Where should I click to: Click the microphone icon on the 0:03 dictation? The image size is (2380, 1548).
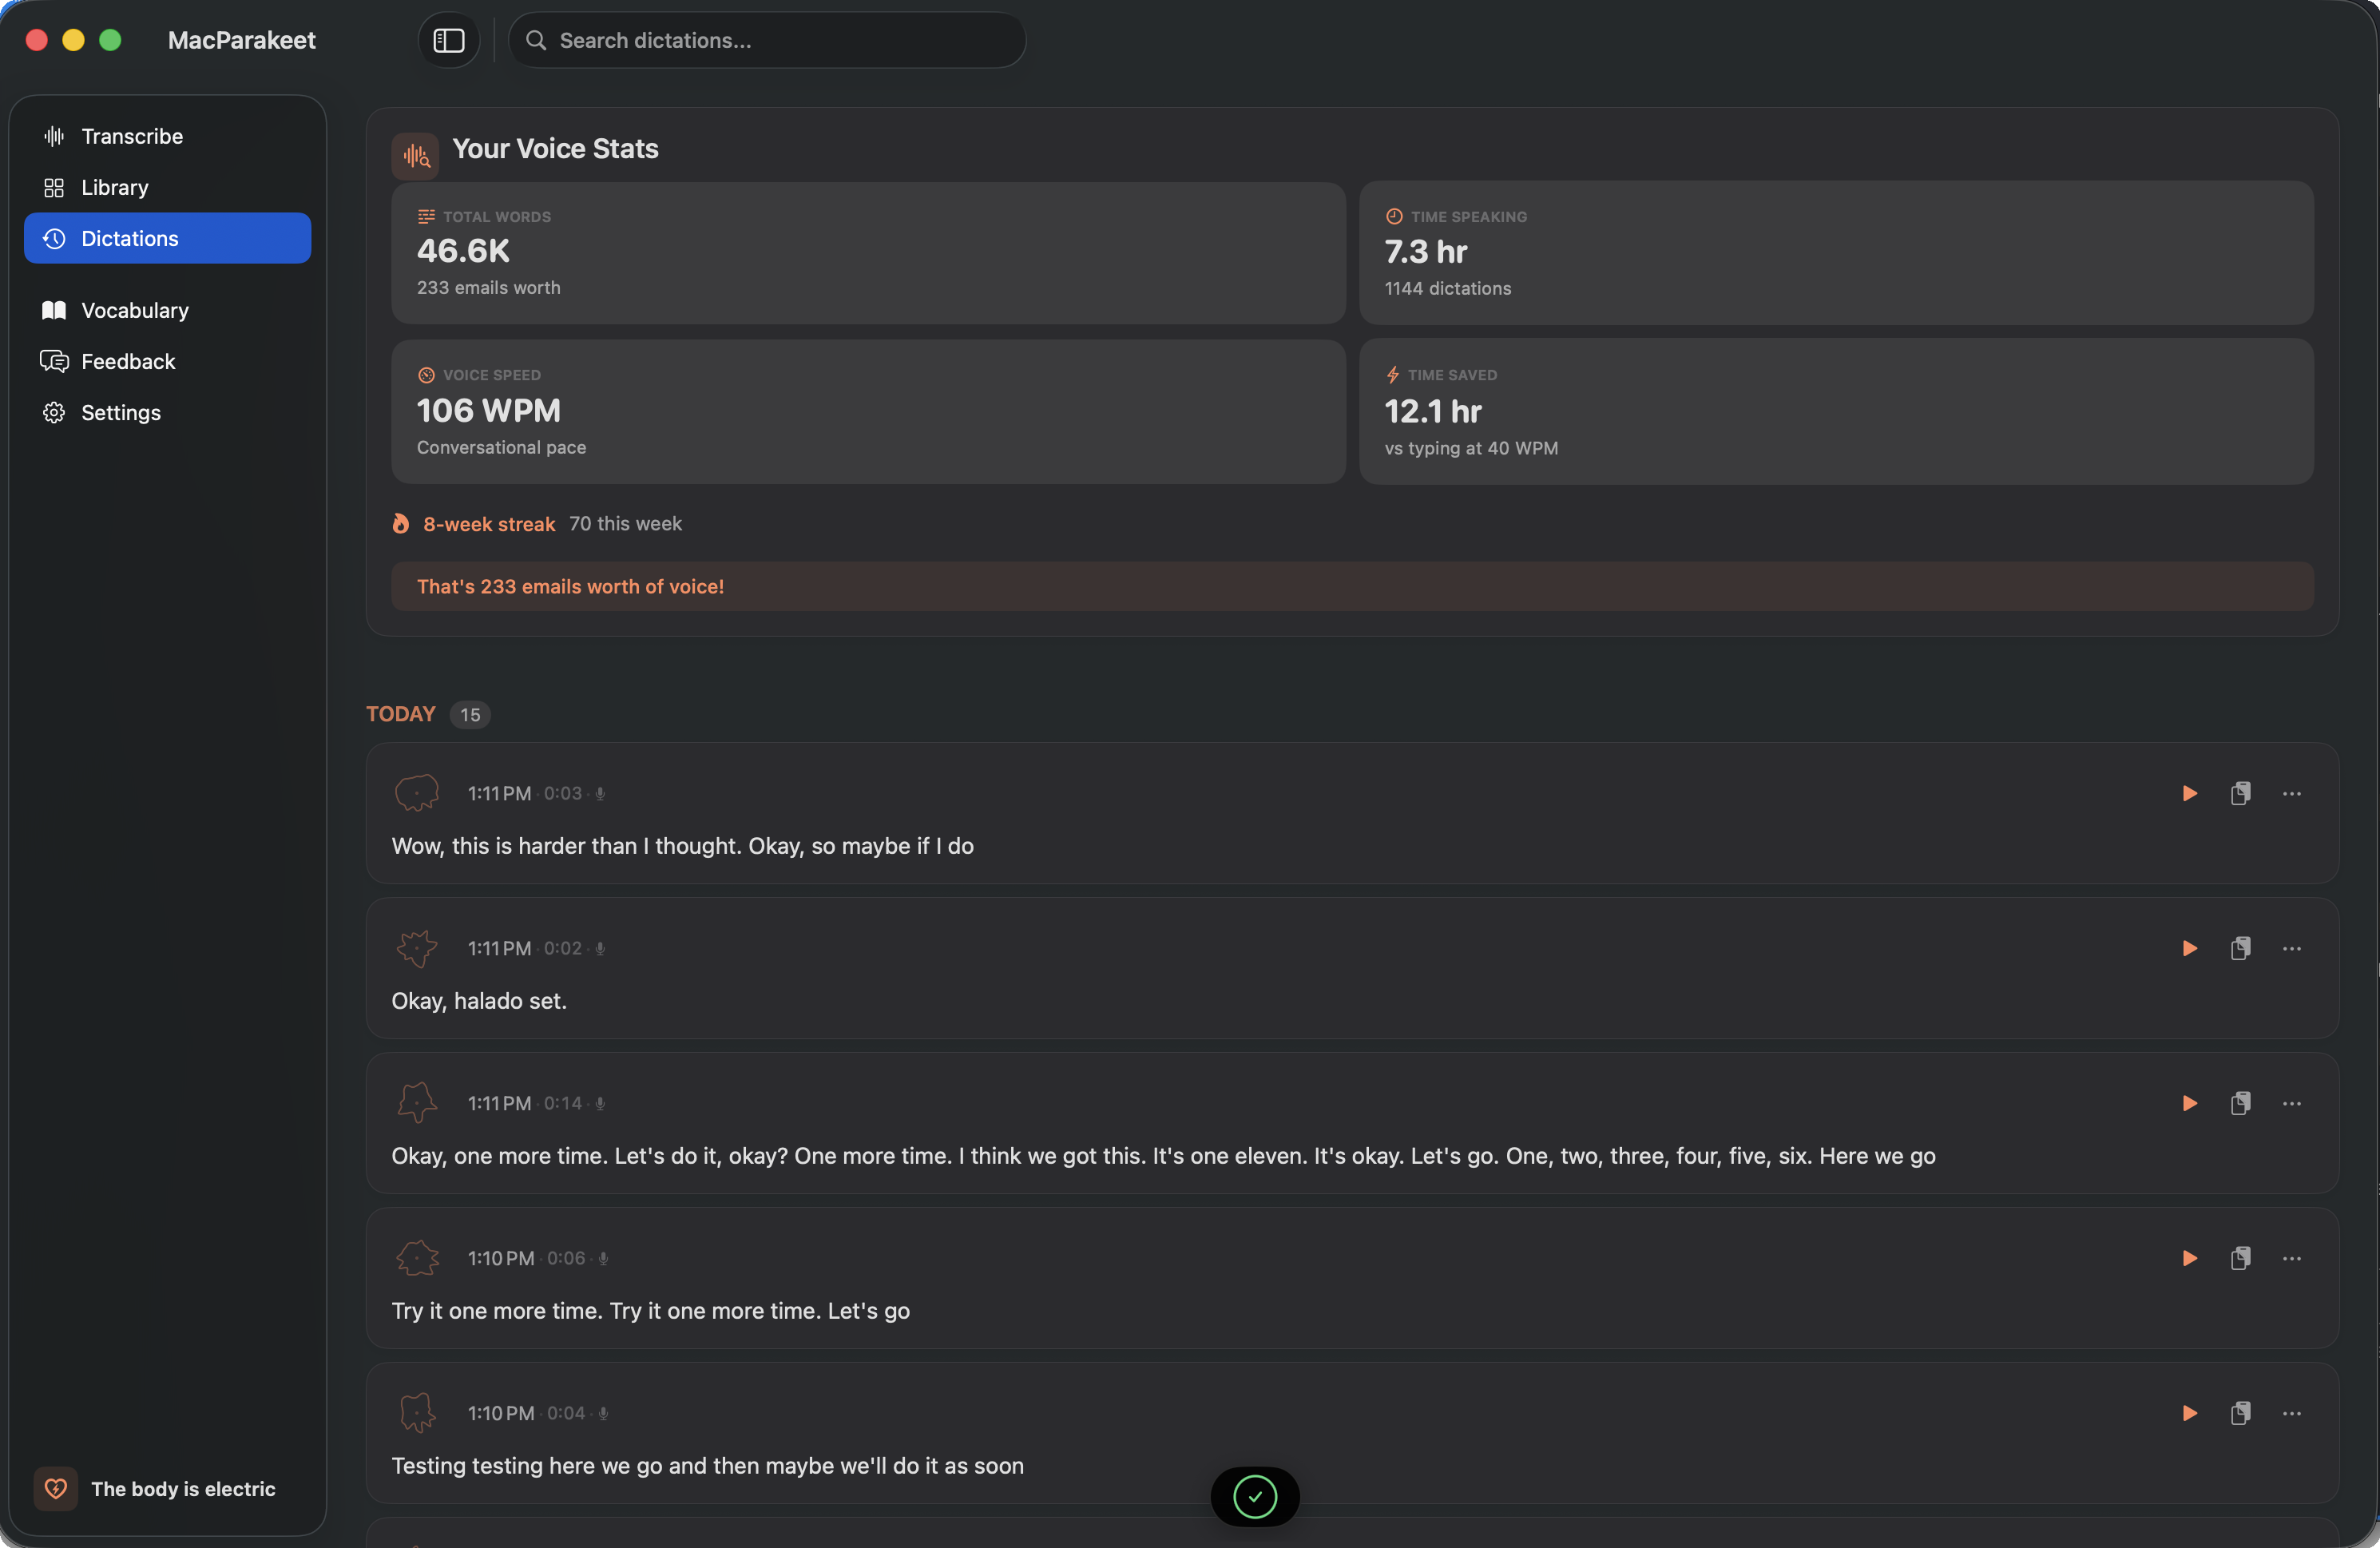(x=600, y=794)
